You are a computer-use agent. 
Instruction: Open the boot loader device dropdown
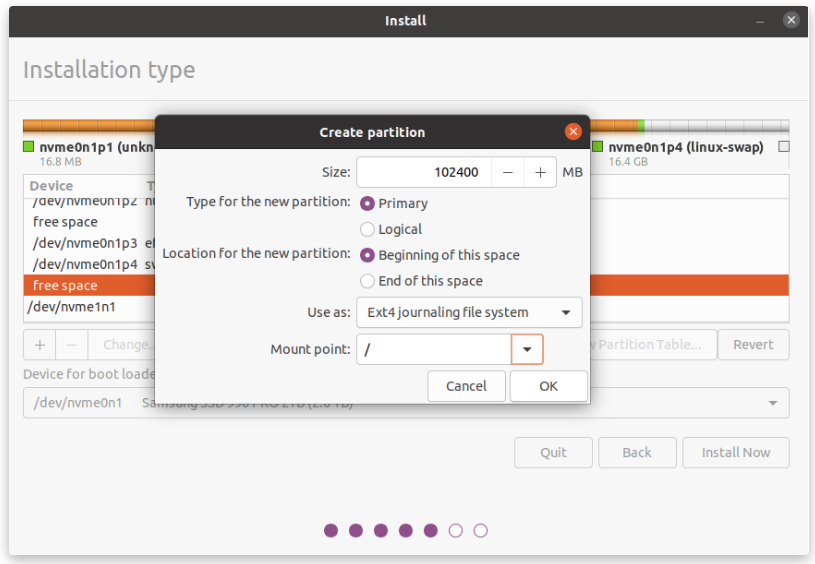click(x=772, y=403)
